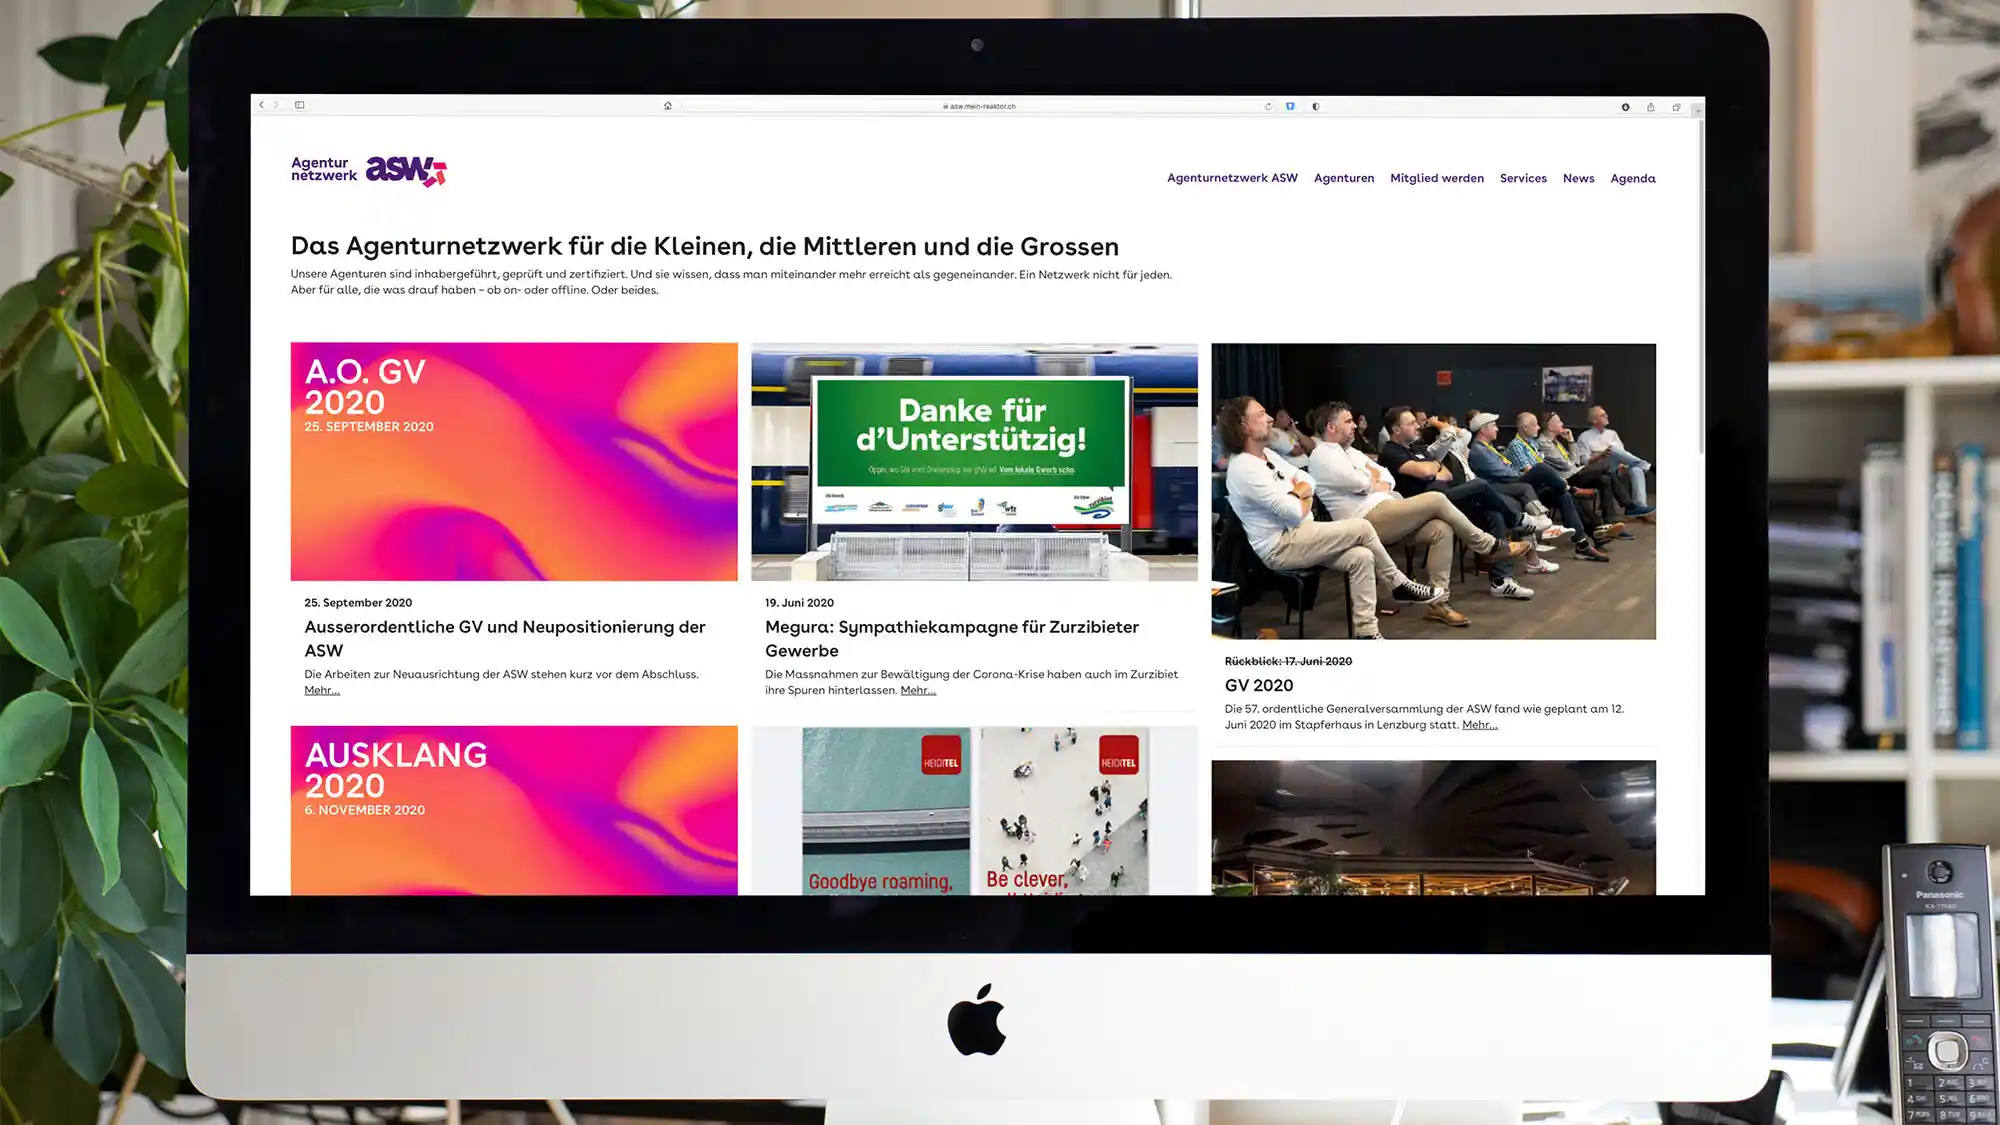Open the downloads icon in the toolbar
The width and height of the screenshot is (2000, 1125).
click(1625, 105)
